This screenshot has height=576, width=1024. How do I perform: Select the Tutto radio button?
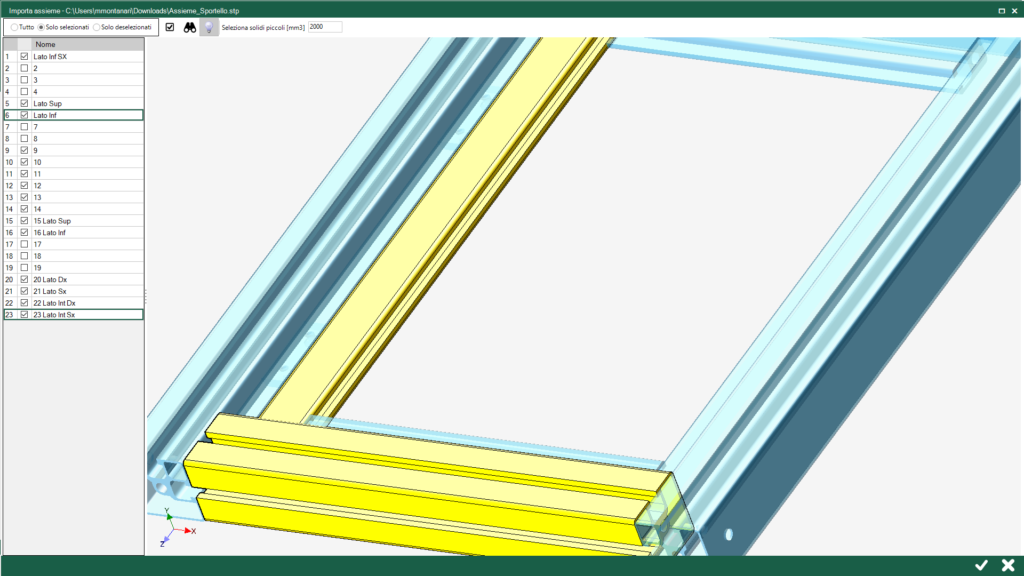[x=15, y=27]
